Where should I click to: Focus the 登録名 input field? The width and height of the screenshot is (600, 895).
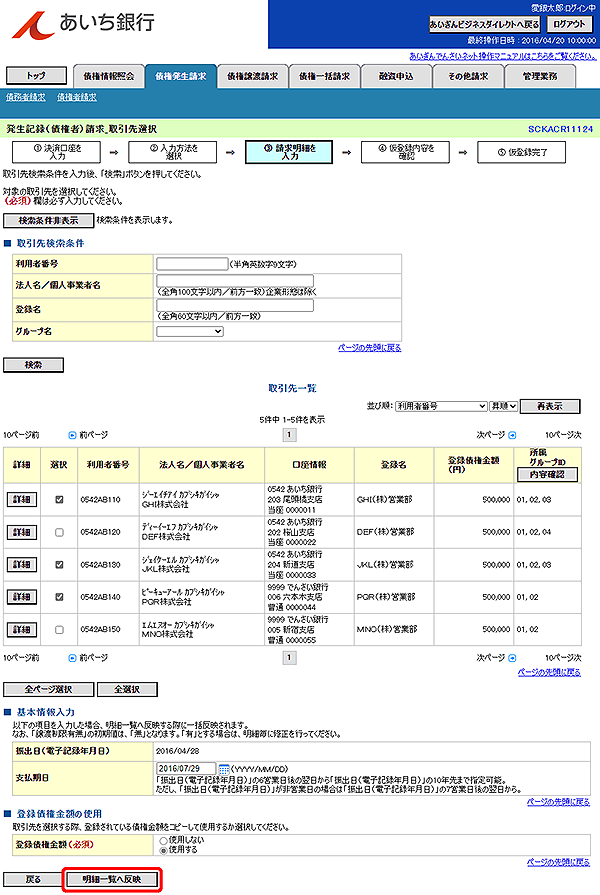[x=235, y=305]
